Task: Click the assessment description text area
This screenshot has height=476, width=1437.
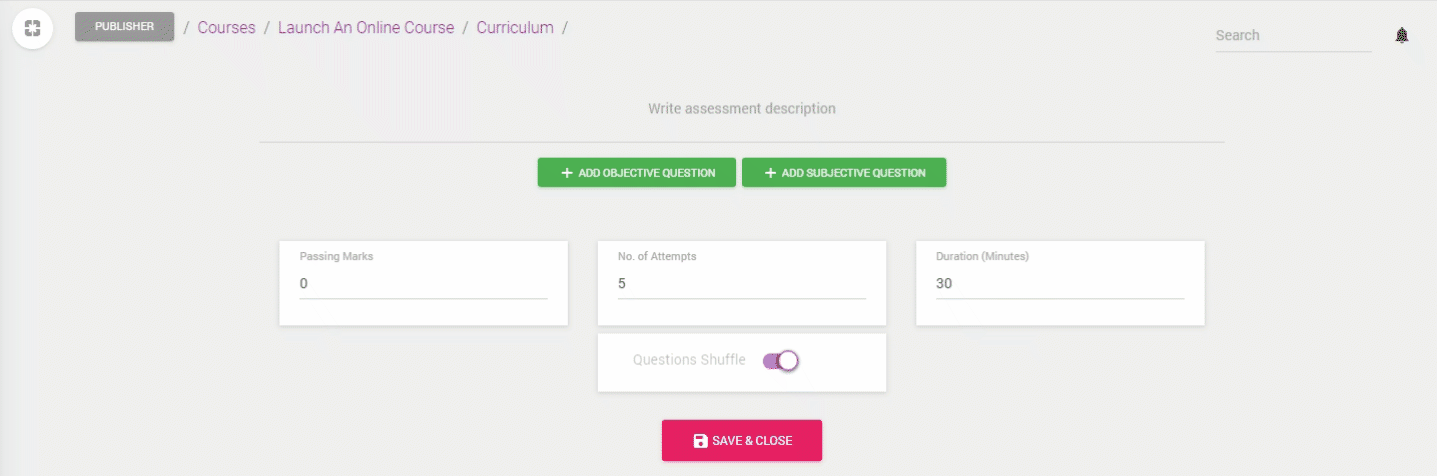Action: [742, 108]
